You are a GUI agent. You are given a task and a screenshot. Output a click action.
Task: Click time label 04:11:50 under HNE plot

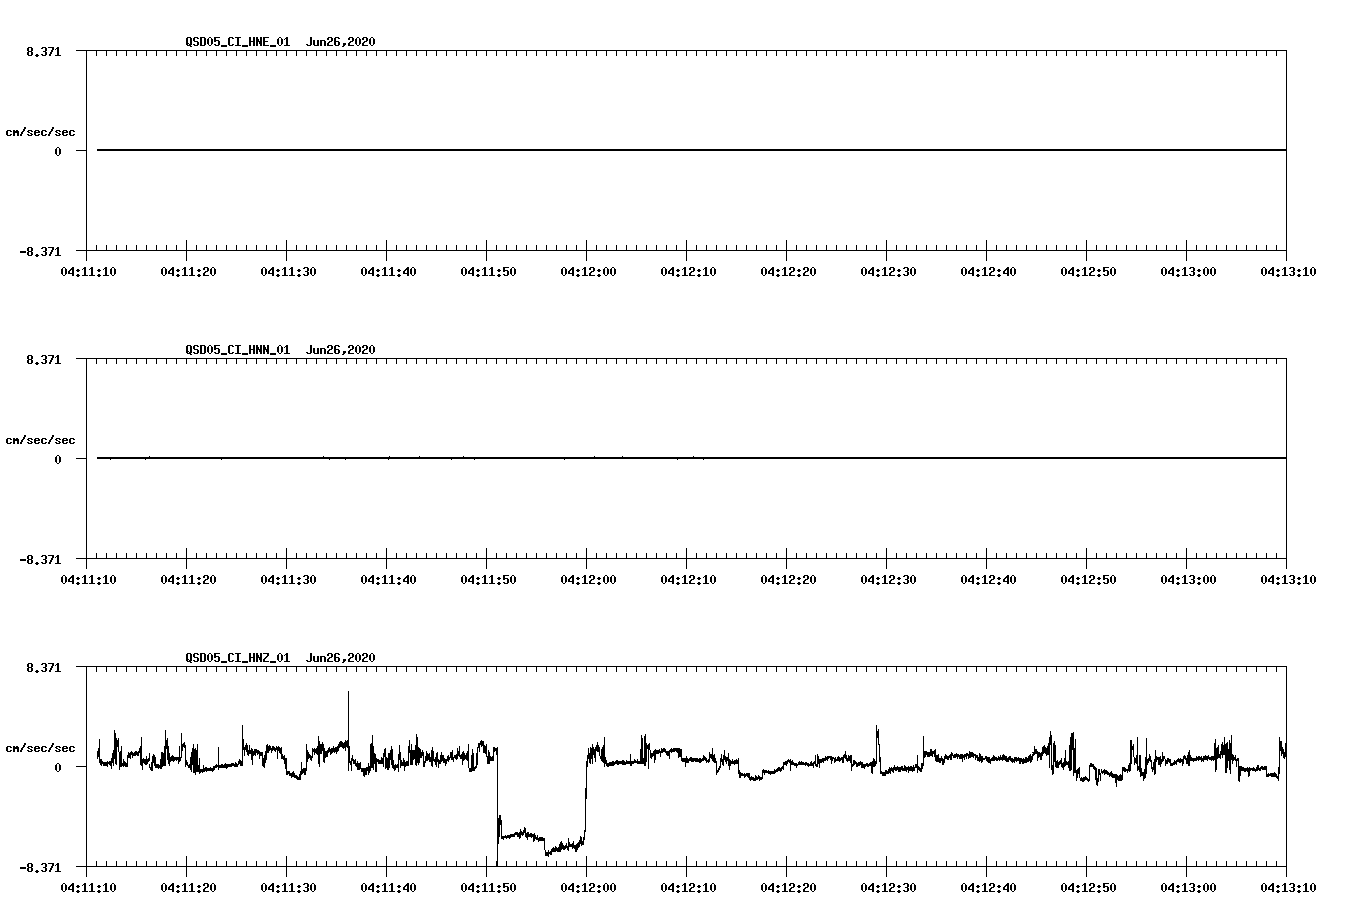[x=488, y=271]
